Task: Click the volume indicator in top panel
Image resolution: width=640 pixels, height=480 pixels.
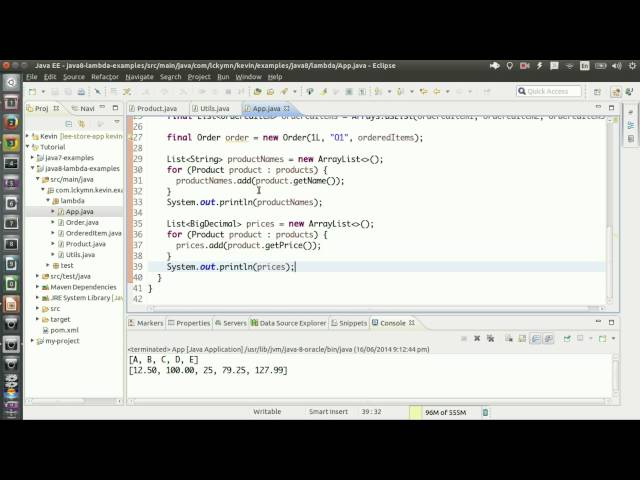Action: point(616,65)
